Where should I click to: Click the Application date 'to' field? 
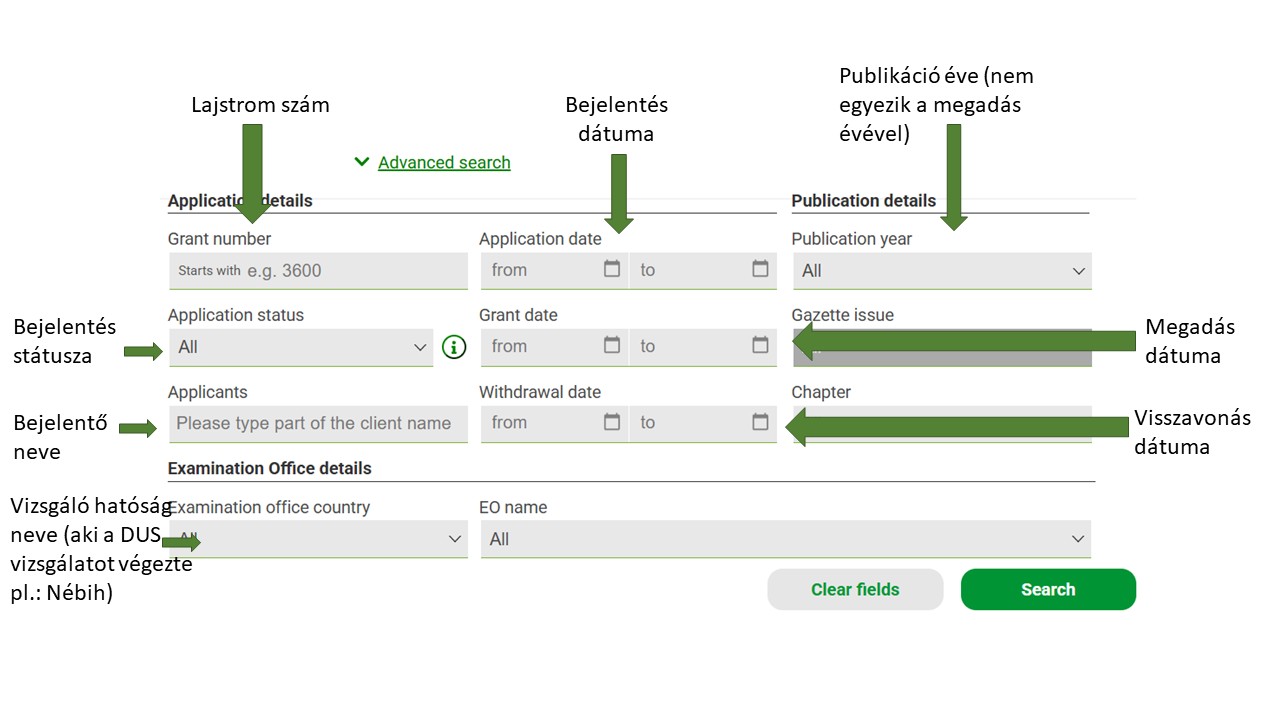(703, 270)
